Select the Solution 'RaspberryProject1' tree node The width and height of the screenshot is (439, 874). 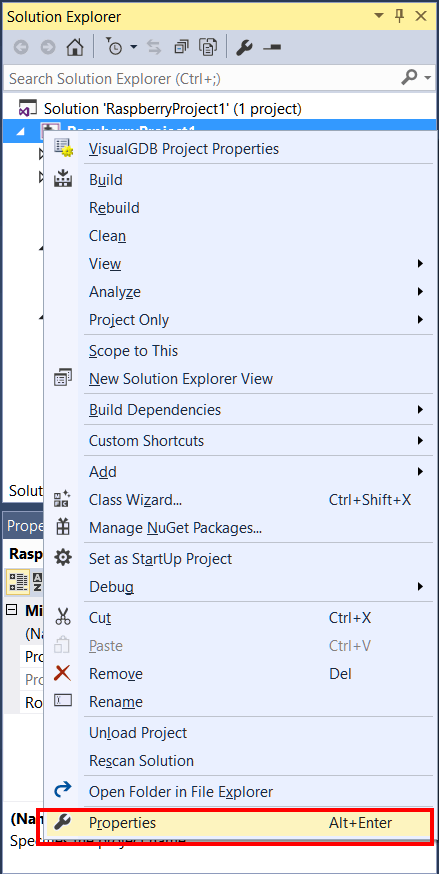click(x=173, y=108)
